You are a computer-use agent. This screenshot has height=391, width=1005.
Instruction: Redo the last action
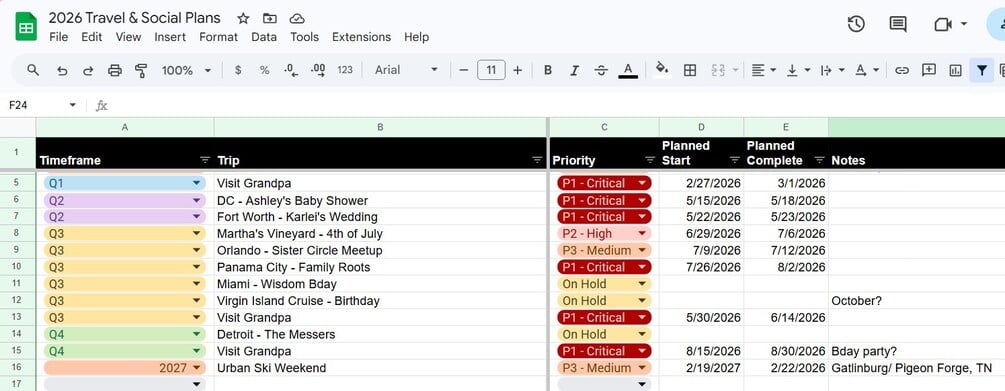(88, 71)
